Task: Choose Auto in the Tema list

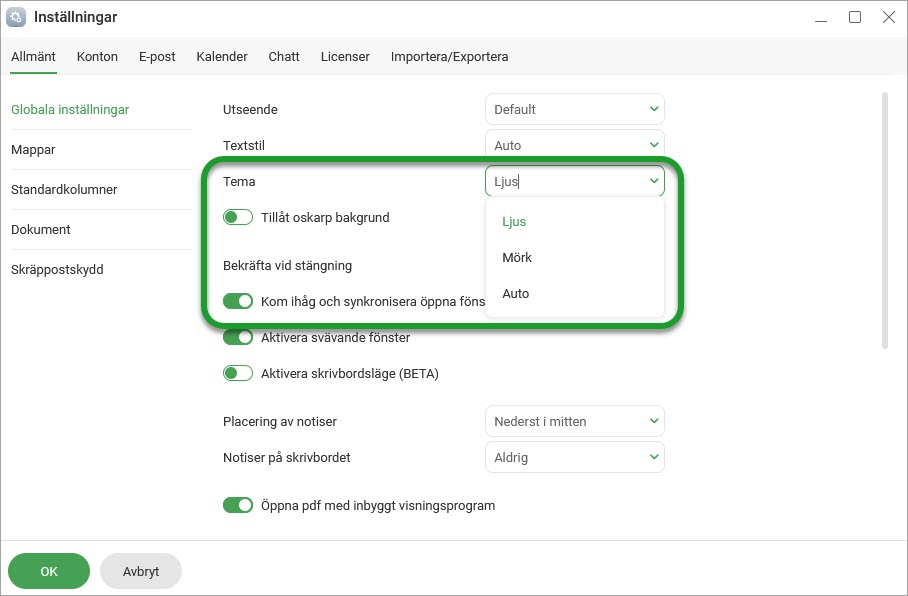Action: 516,294
